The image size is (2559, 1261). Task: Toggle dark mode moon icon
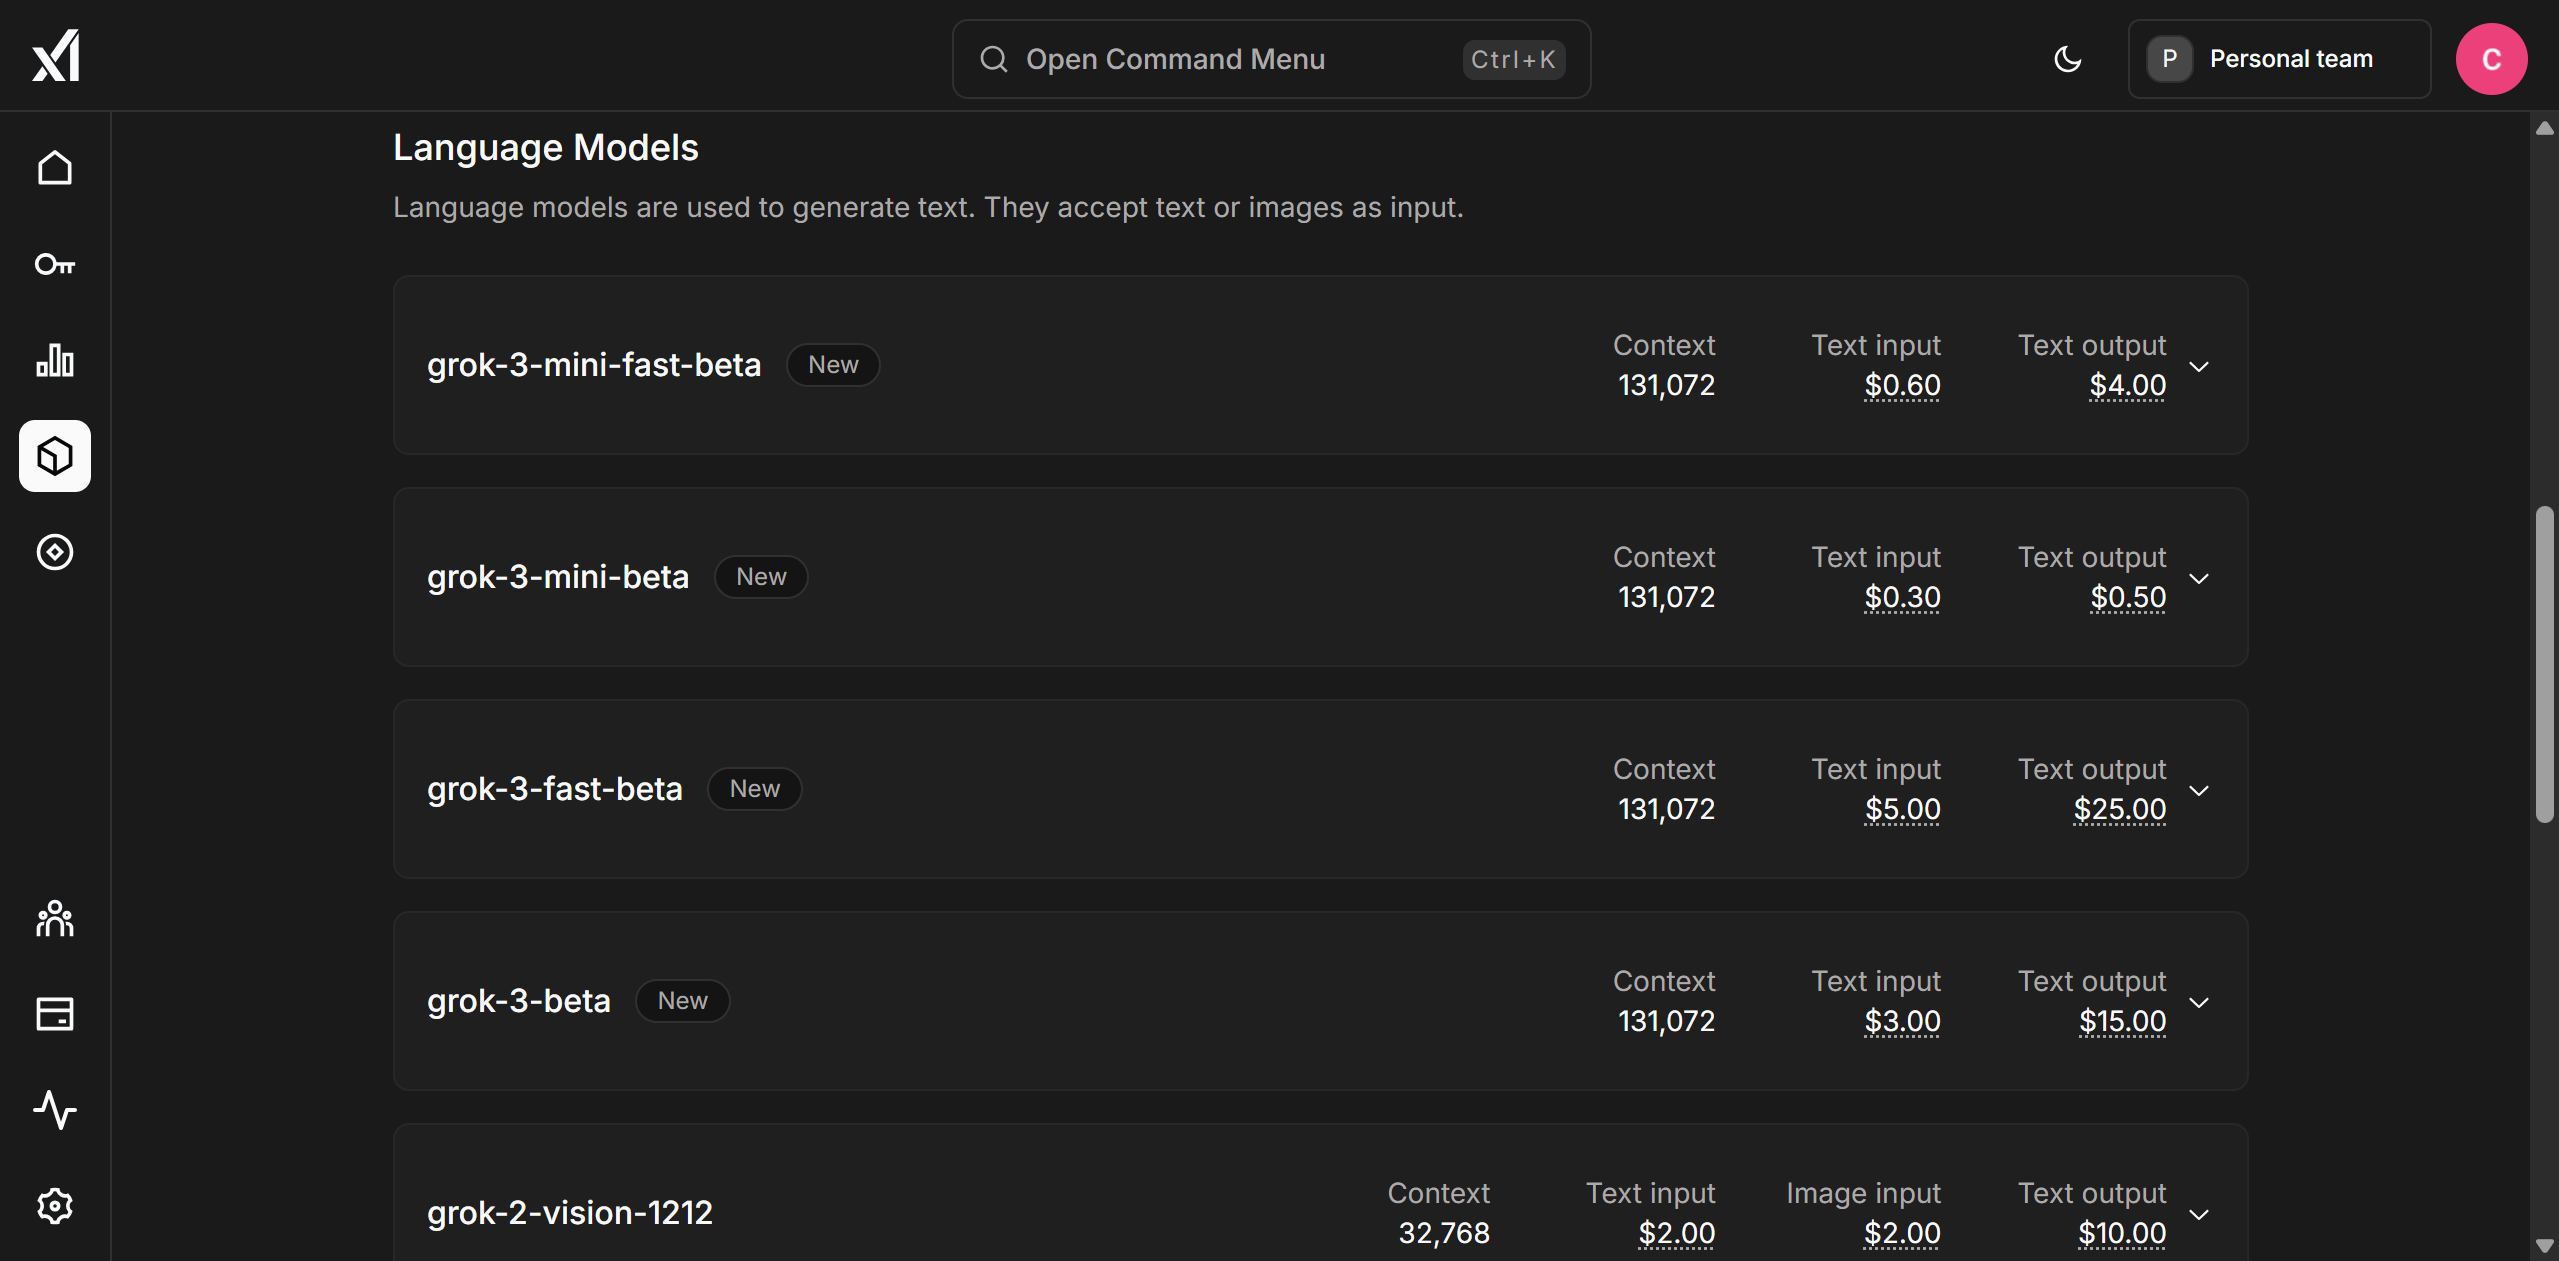(2067, 59)
